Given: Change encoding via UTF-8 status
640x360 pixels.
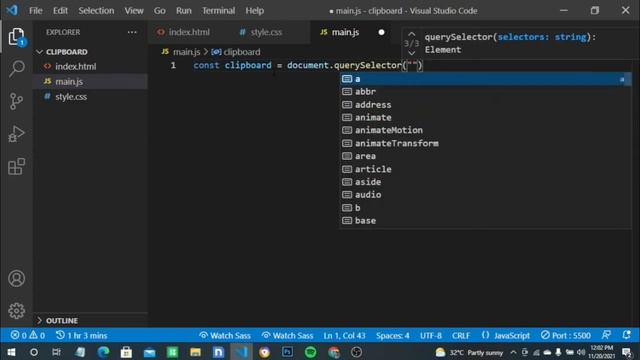Looking at the screenshot, I should point(431,336).
